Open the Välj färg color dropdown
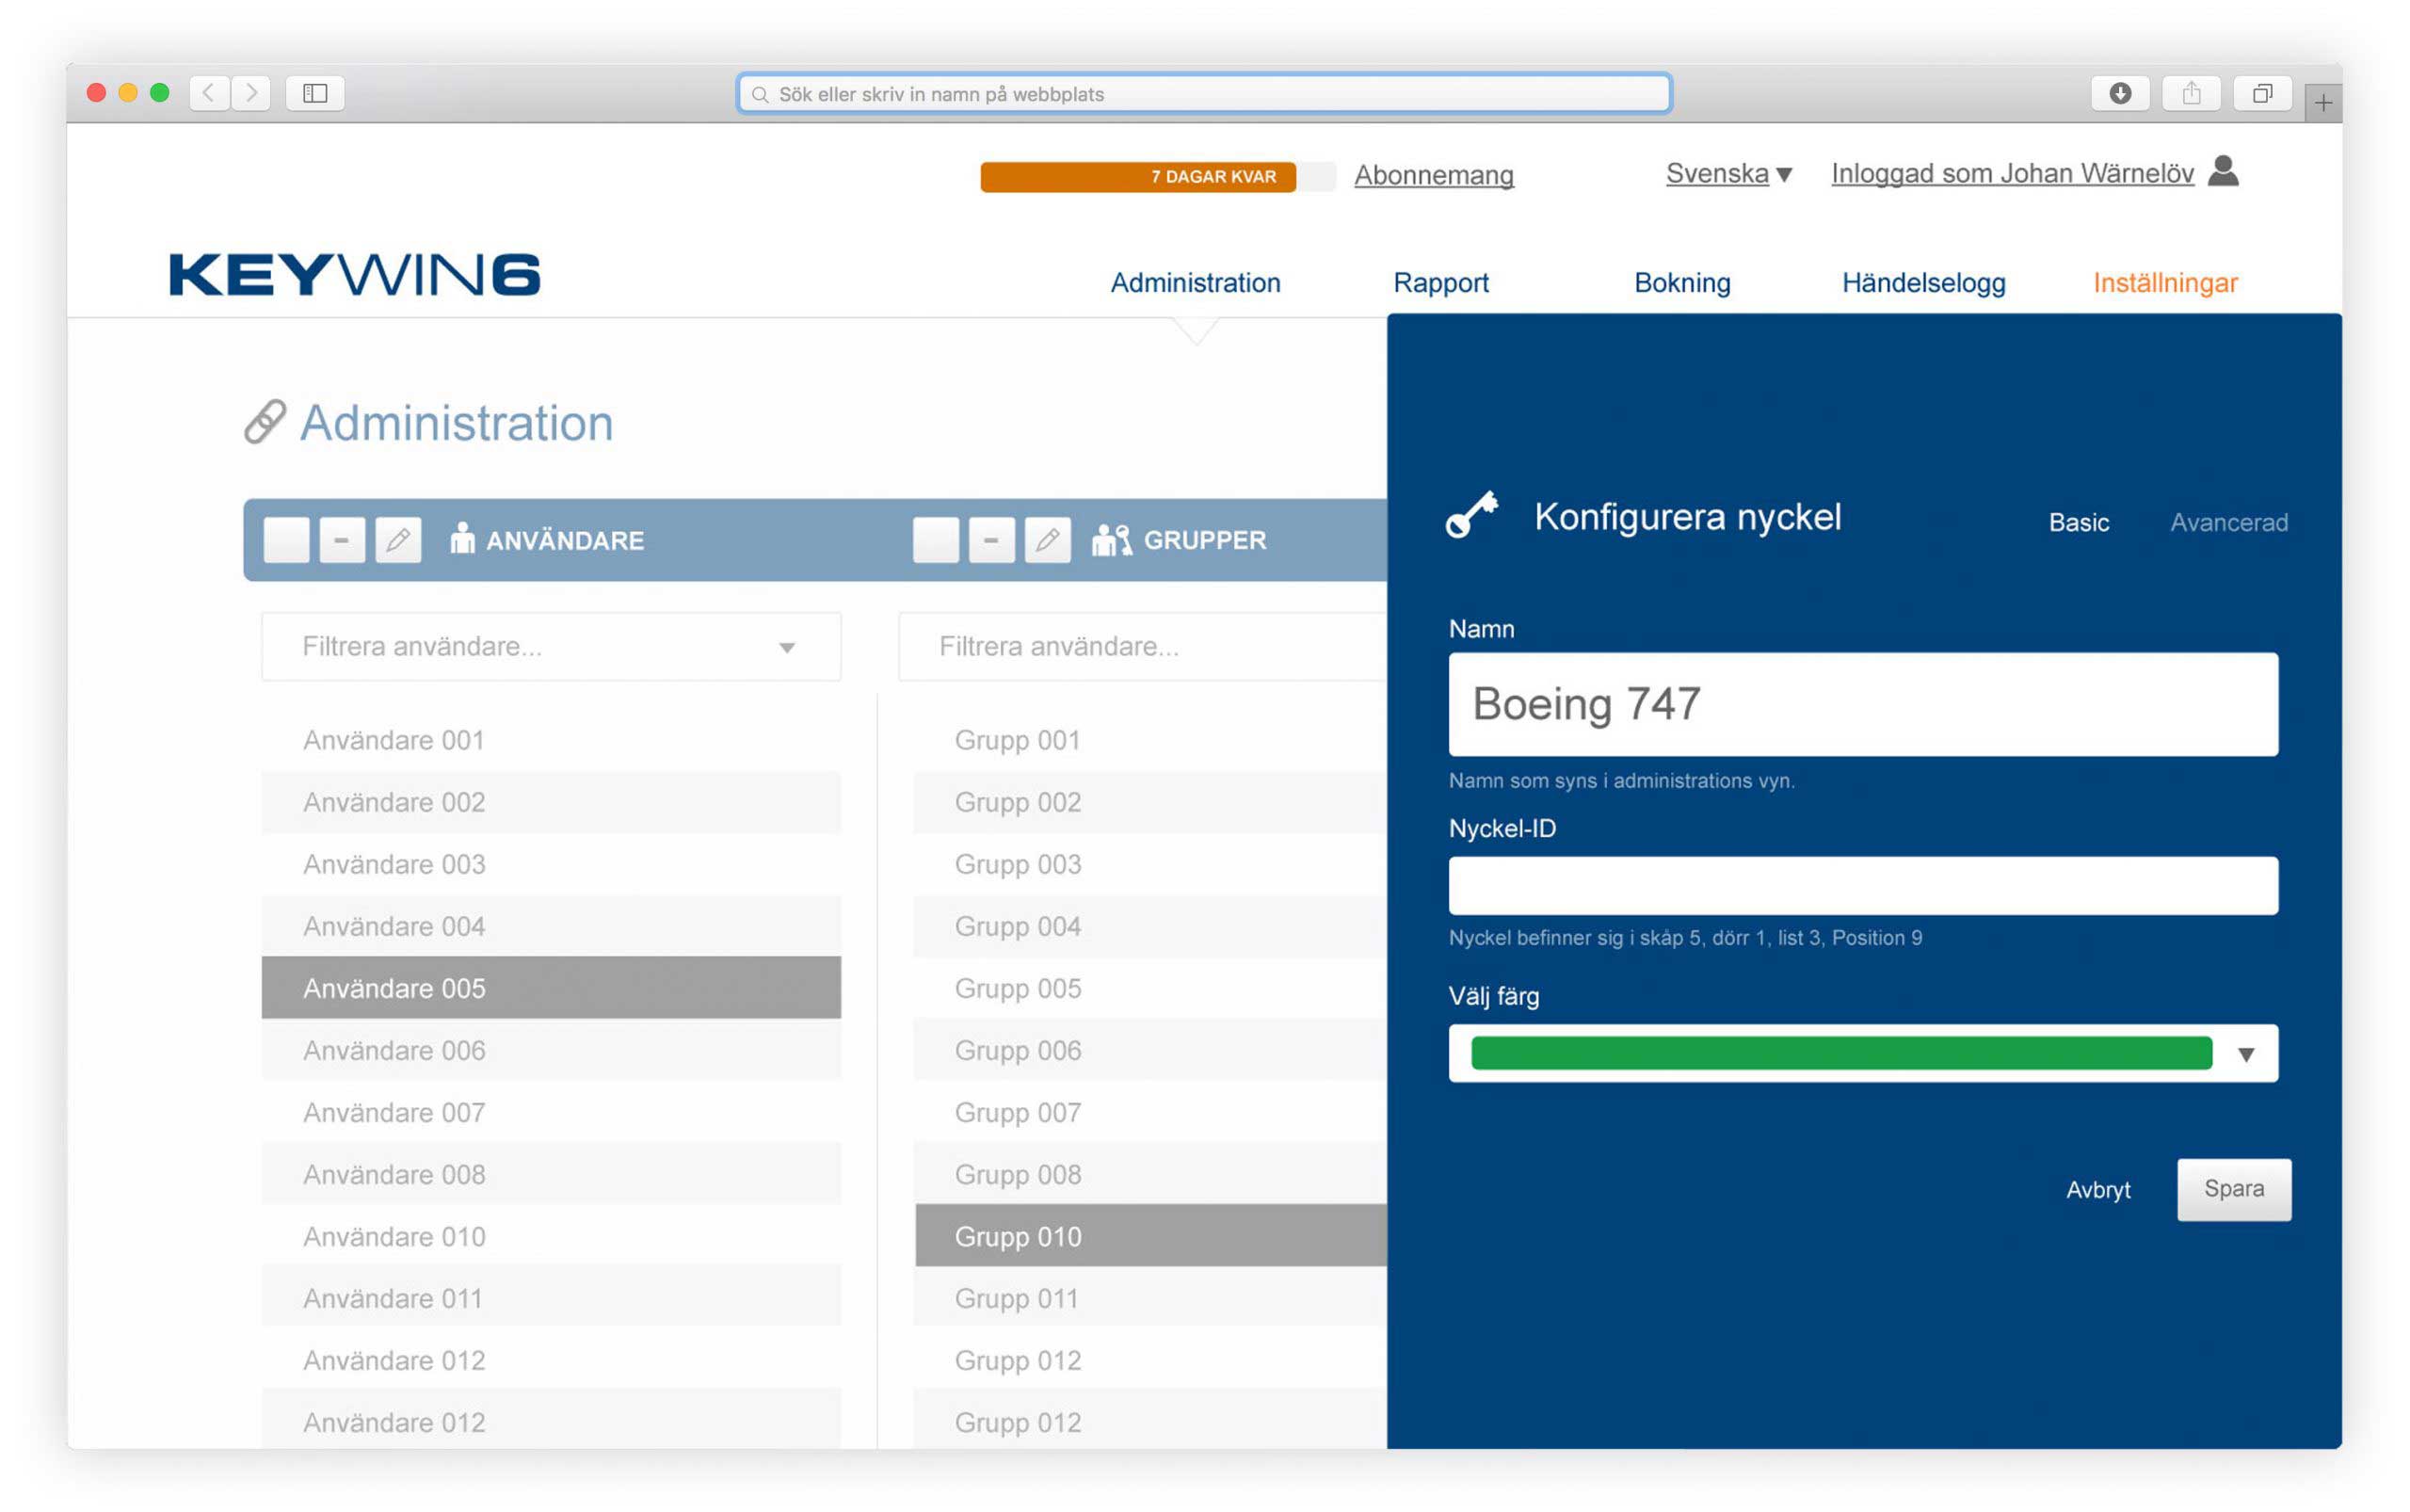This screenshot has height=1512, width=2410. pyautogui.click(x=2245, y=1054)
